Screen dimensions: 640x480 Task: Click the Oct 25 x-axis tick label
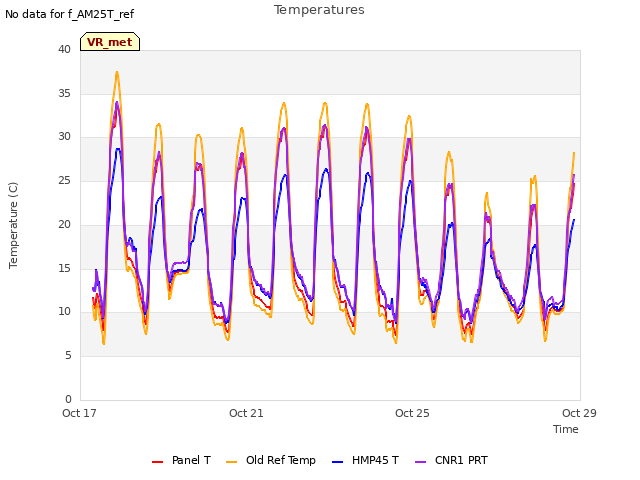(412, 413)
